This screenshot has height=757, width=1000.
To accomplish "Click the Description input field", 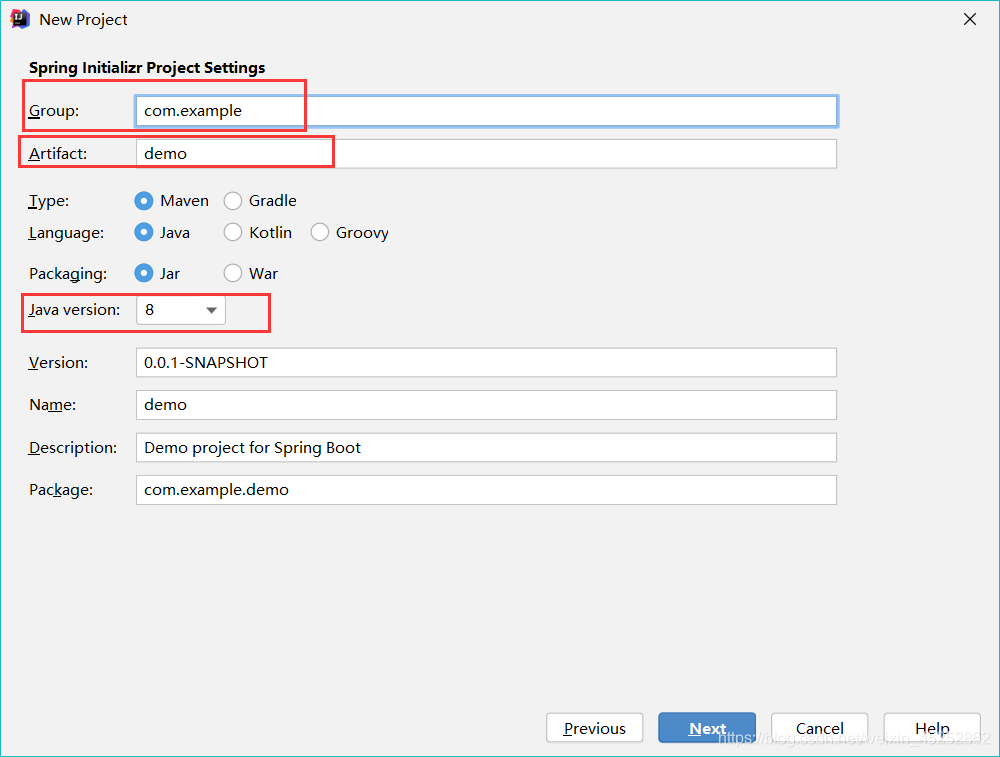I will click(487, 448).
